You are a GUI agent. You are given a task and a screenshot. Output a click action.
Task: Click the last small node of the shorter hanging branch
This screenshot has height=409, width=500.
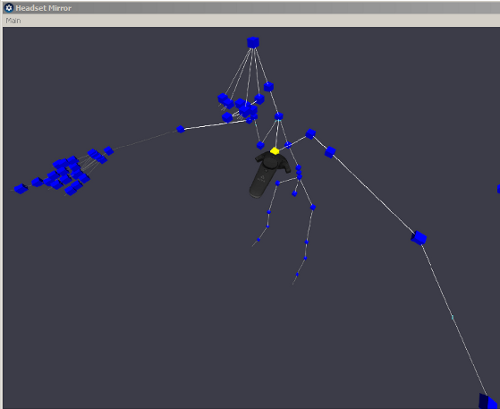(x=258, y=240)
